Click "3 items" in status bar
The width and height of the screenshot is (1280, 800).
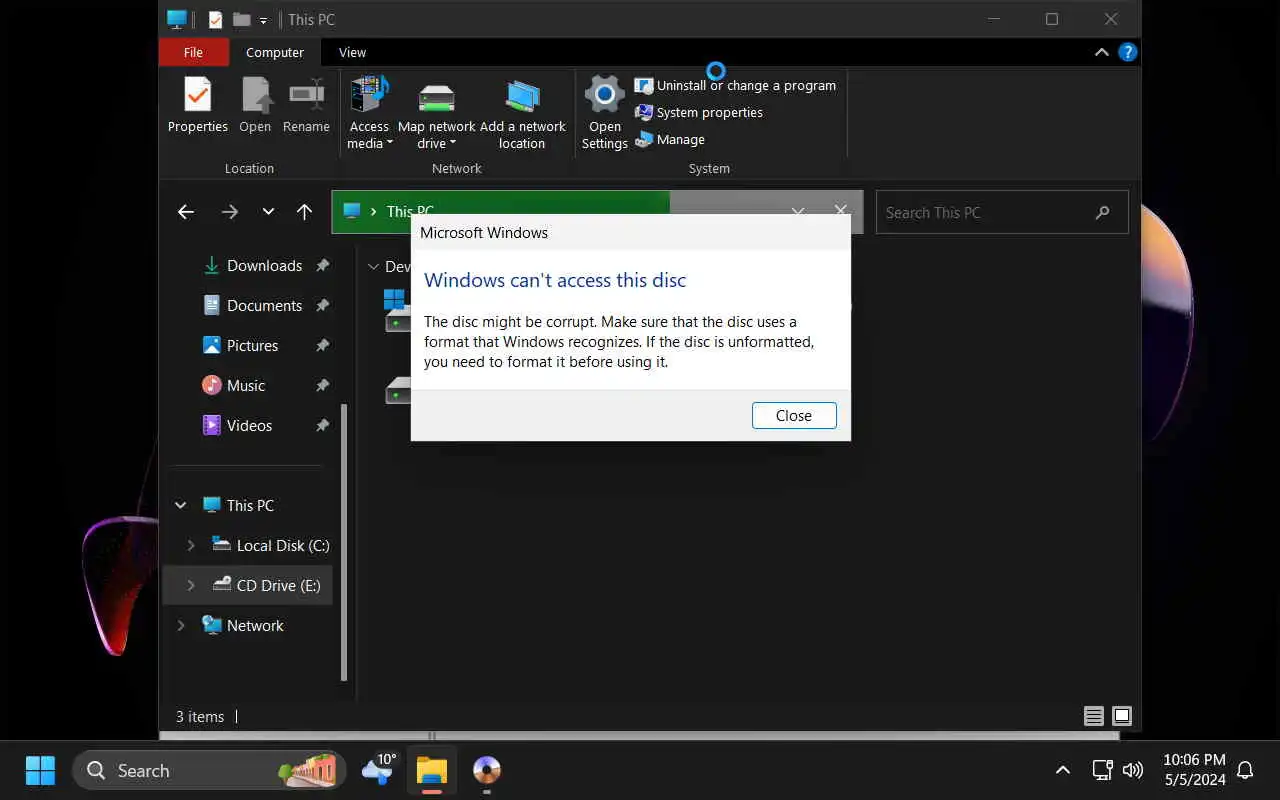(200, 716)
